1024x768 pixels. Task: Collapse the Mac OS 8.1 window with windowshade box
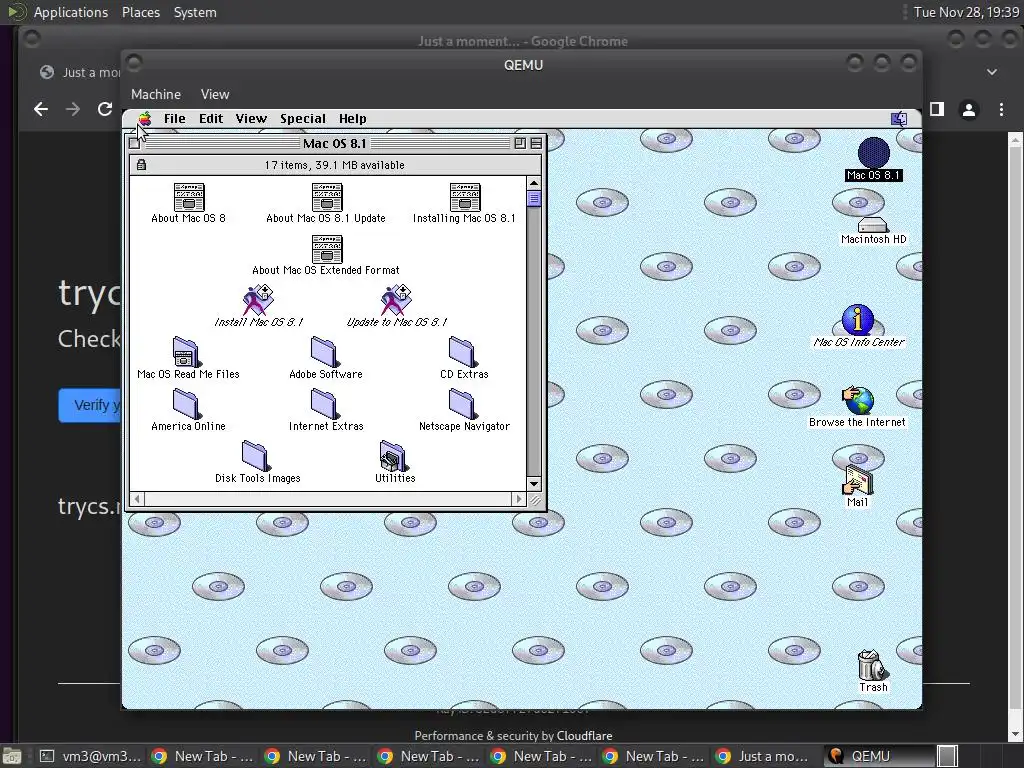tap(536, 144)
